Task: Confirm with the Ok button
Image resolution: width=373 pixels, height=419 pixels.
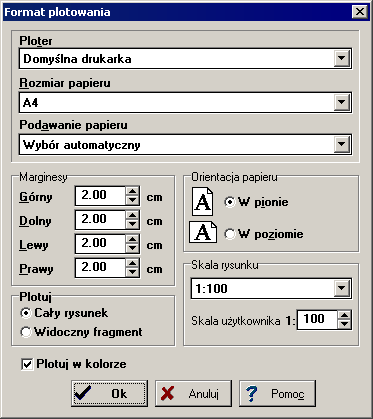Action: pyautogui.click(x=109, y=394)
